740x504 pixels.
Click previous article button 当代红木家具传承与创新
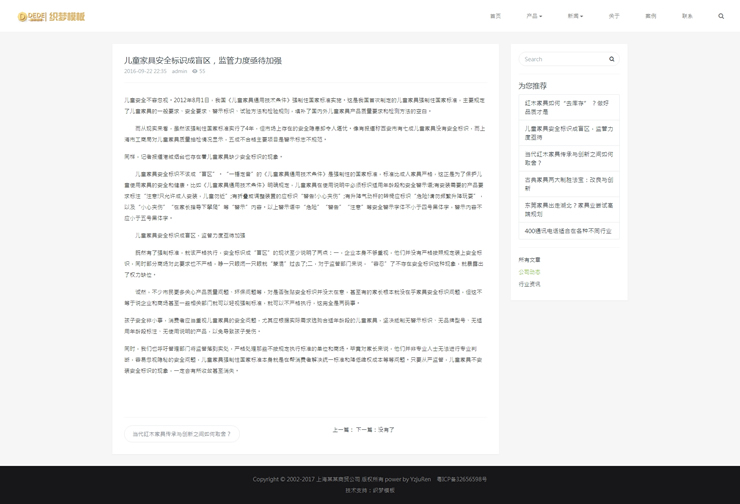coord(182,434)
